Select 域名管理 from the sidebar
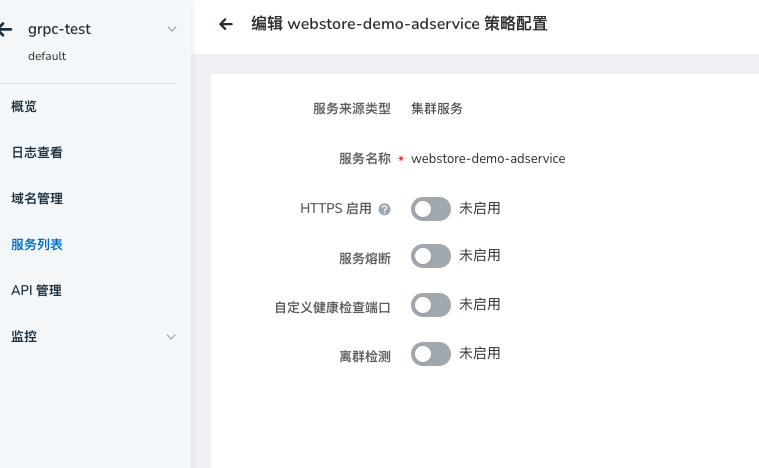This screenshot has width=759, height=468. [37, 199]
